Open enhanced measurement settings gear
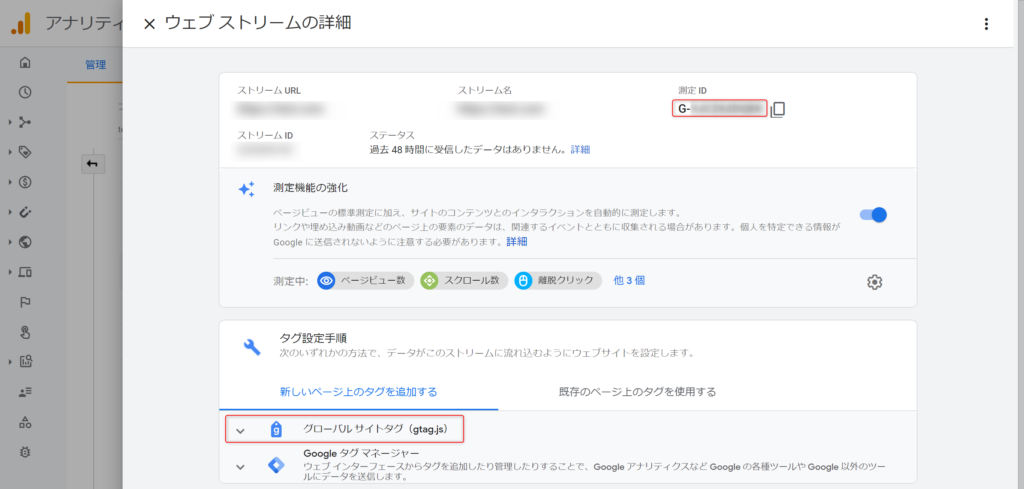 (874, 282)
